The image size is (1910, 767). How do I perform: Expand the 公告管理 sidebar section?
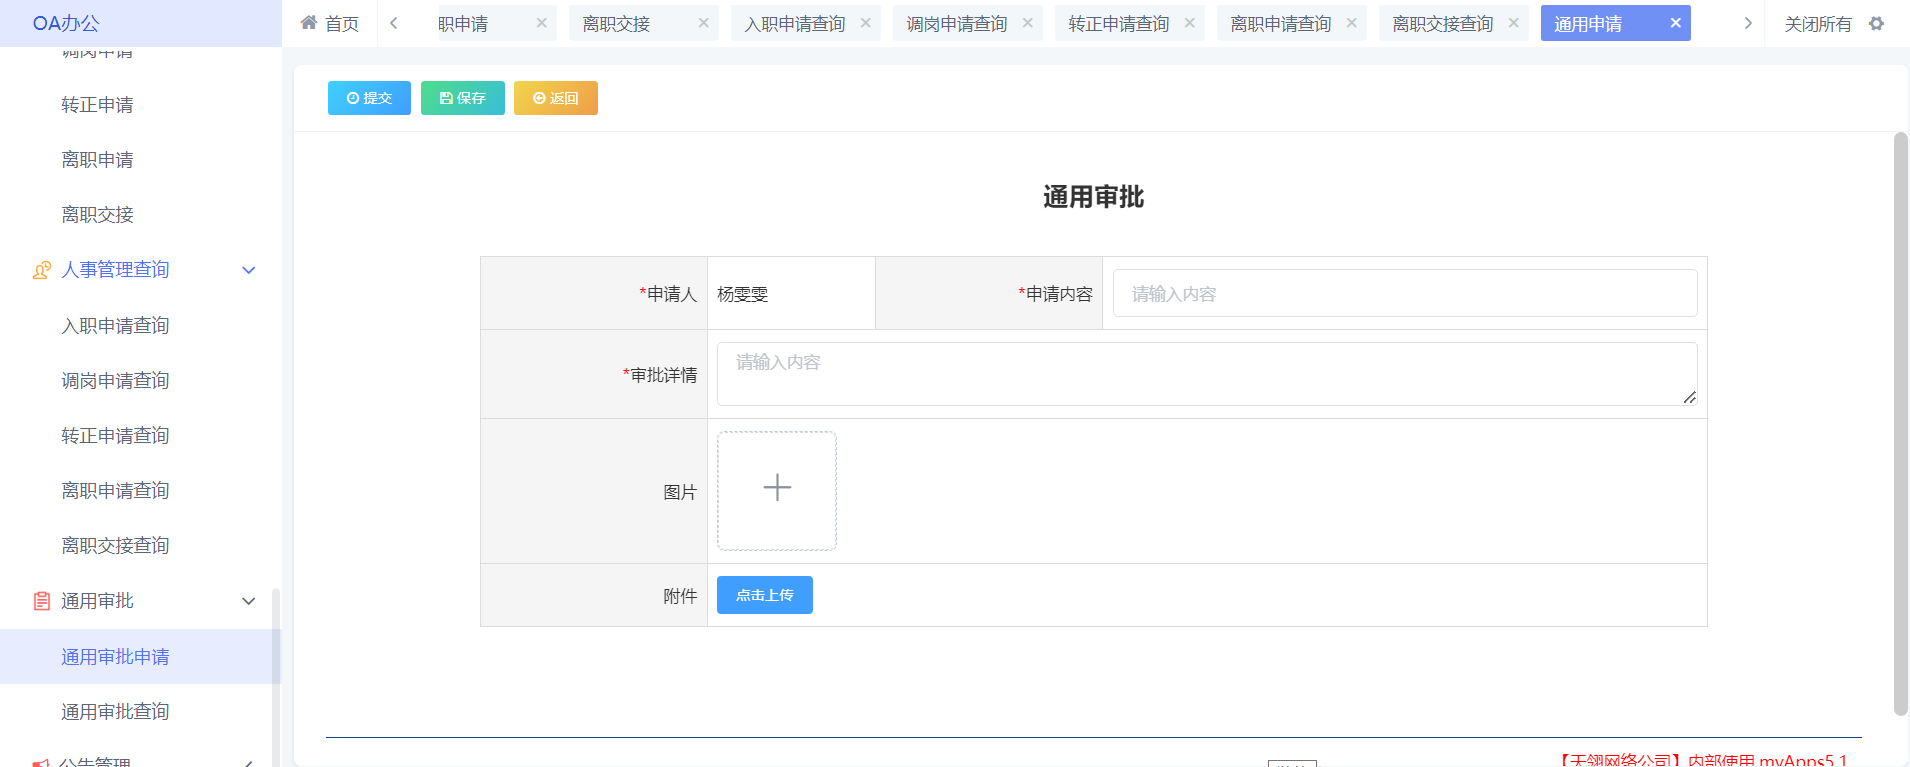(x=248, y=762)
